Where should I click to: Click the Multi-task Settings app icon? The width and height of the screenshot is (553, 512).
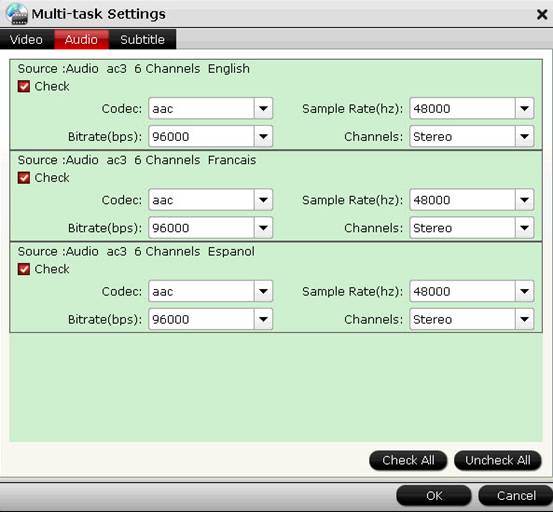(x=17, y=13)
